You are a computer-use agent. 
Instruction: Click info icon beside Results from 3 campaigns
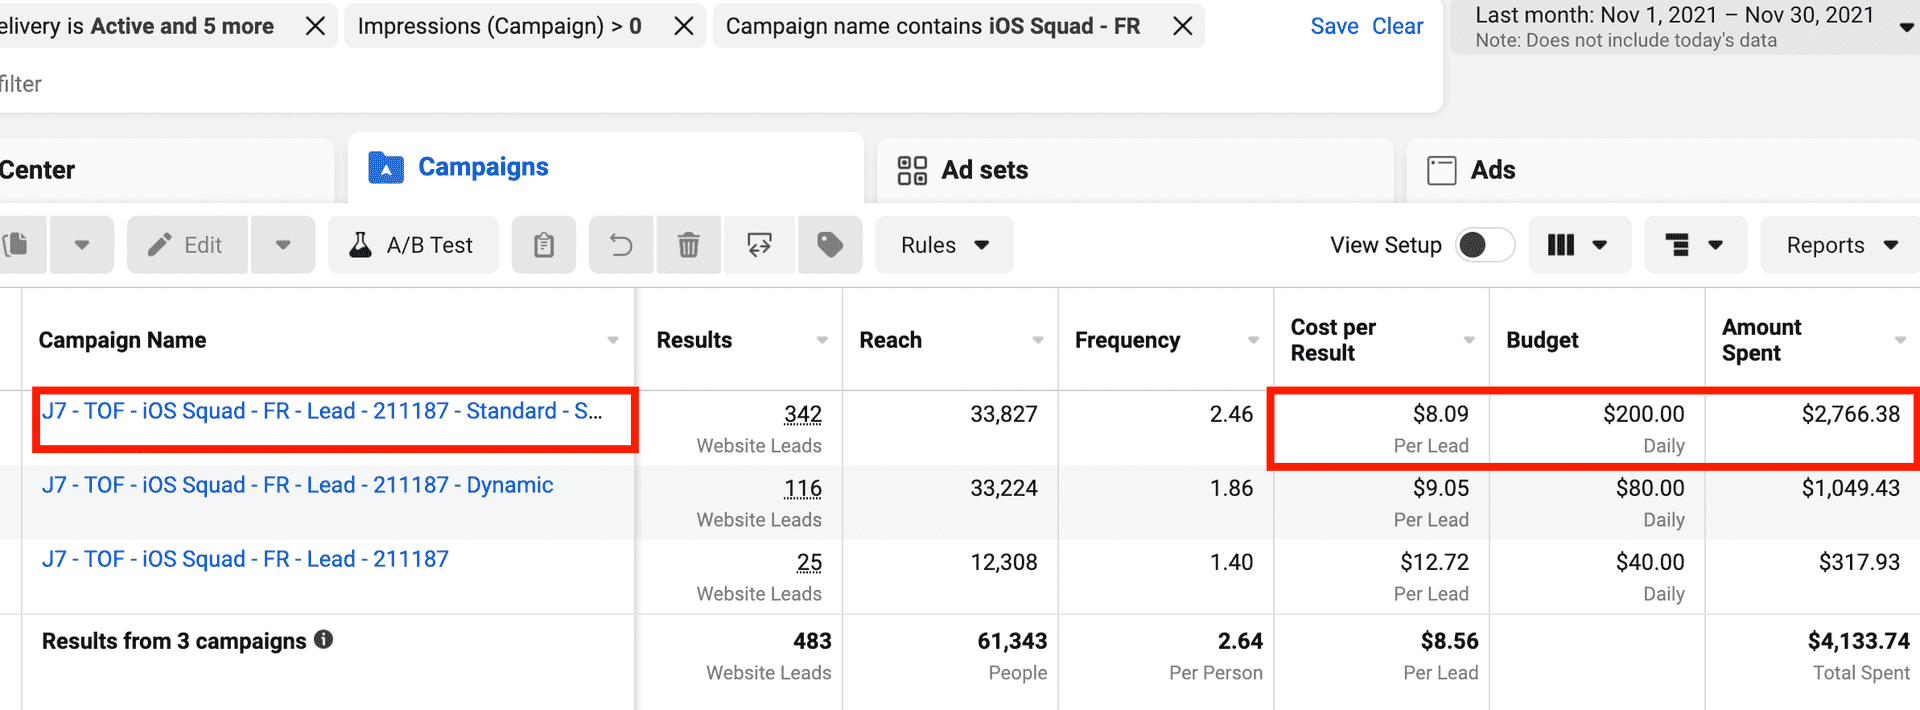click(x=323, y=640)
